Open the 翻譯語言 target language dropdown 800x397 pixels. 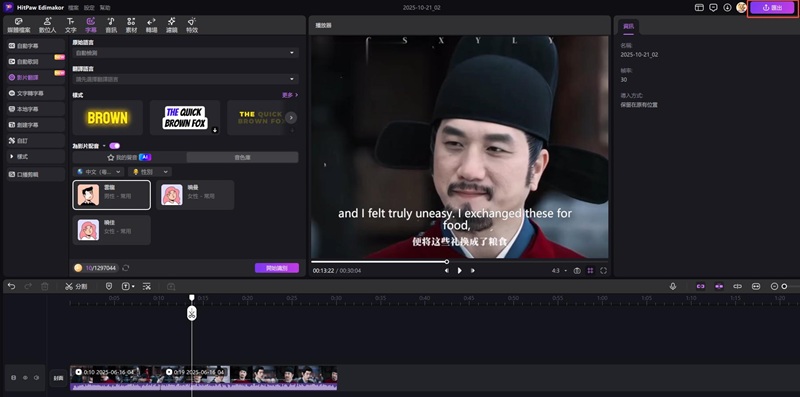tap(185, 79)
